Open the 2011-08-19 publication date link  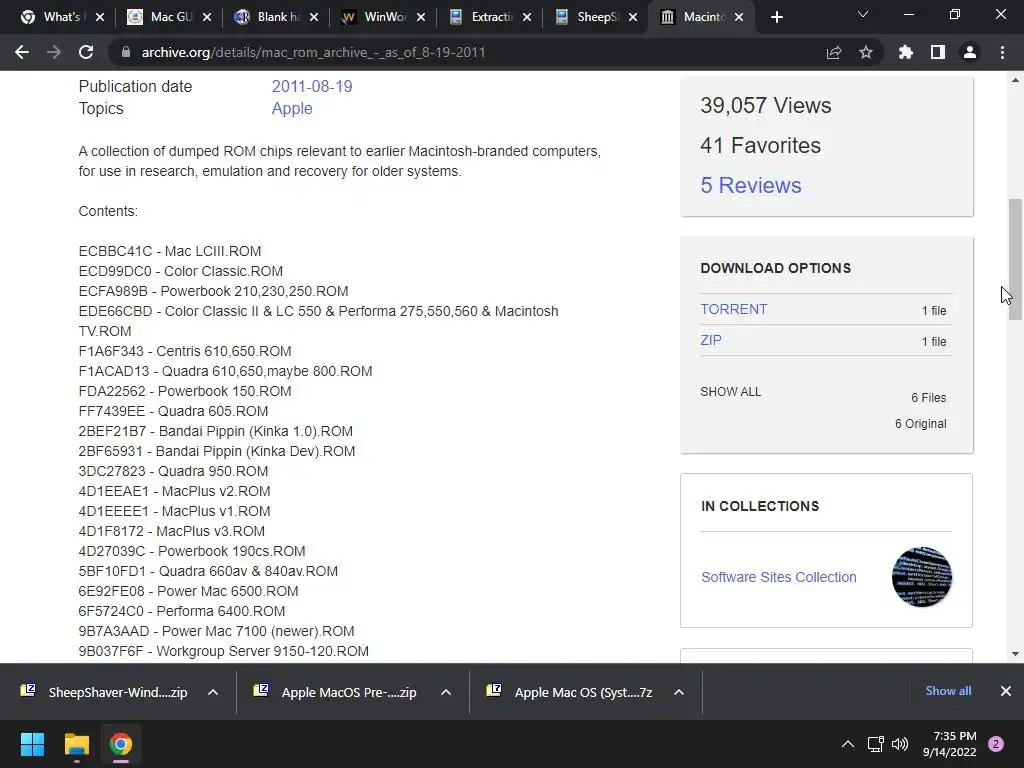[312, 86]
